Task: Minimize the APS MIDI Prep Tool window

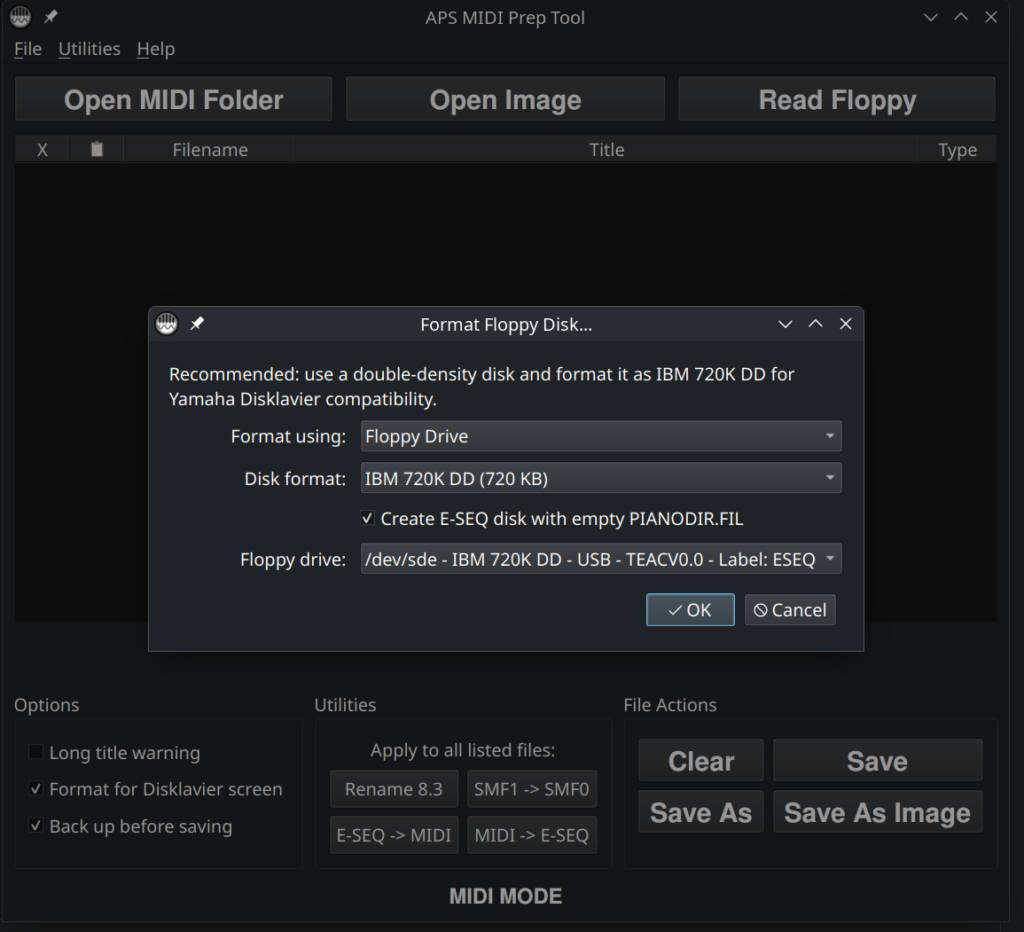Action: [931, 18]
